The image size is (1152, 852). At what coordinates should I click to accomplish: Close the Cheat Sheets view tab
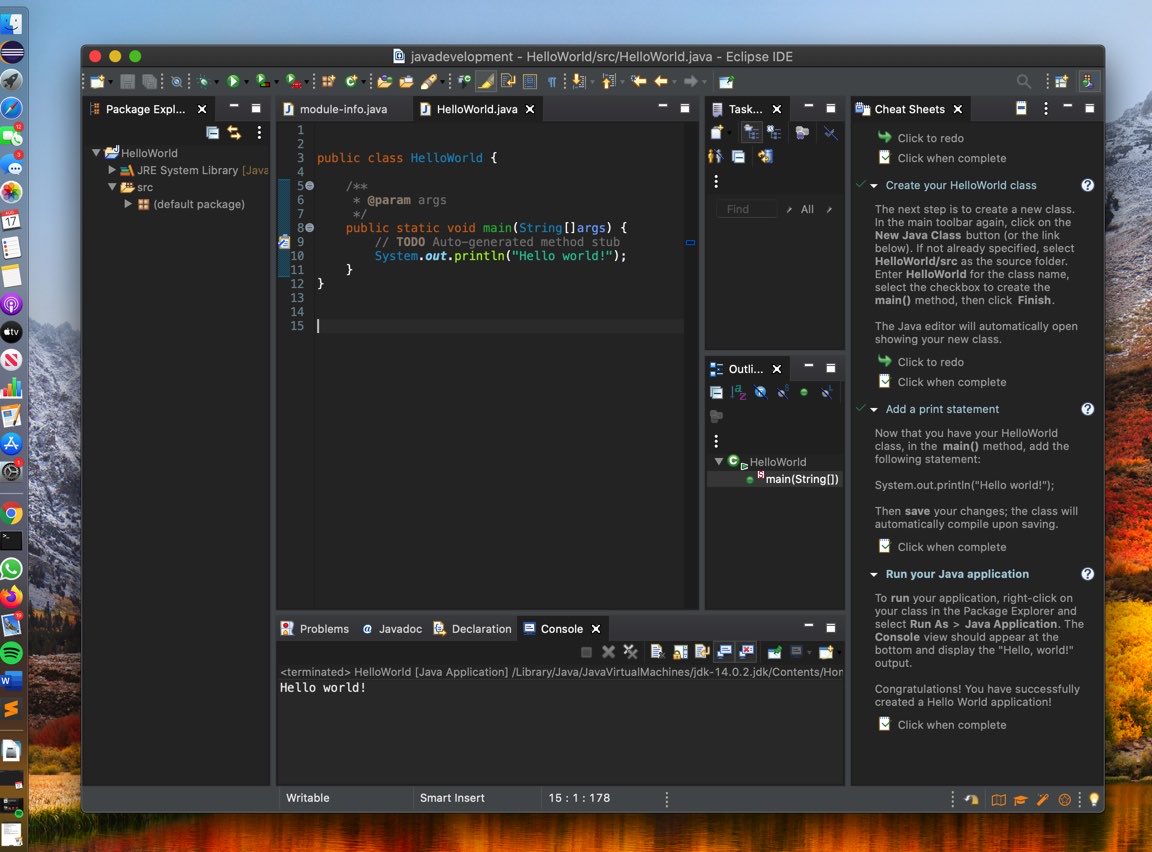coord(957,109)
